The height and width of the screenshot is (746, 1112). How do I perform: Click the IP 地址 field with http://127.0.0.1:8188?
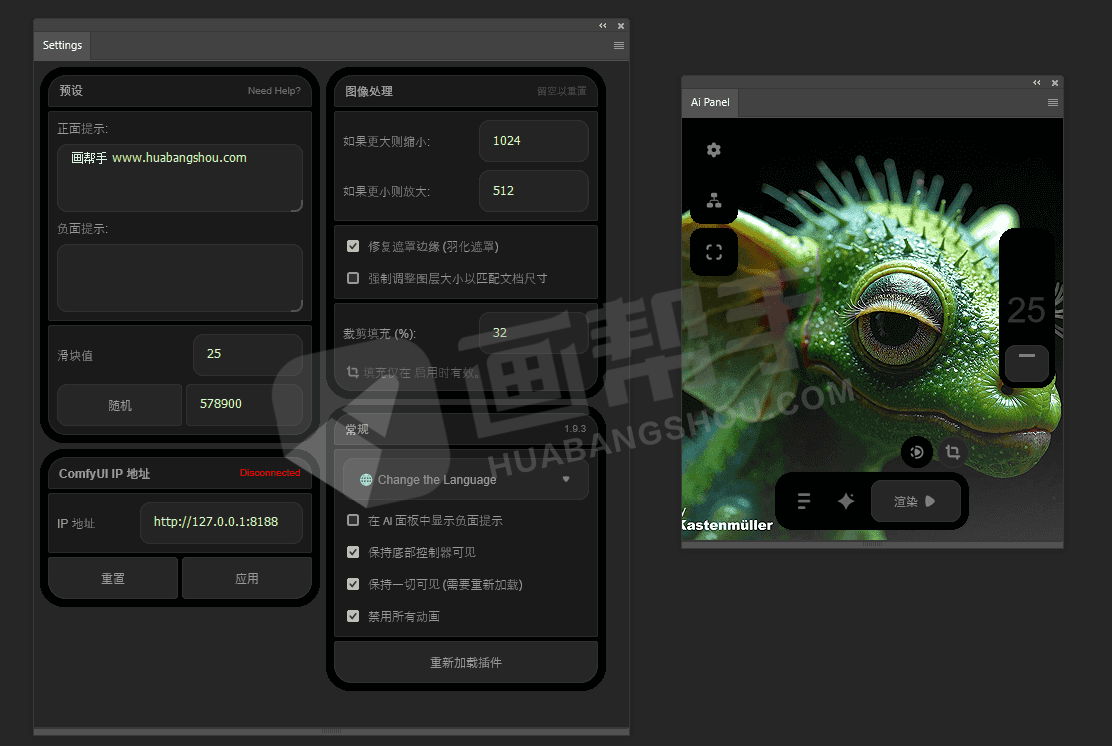221,523
